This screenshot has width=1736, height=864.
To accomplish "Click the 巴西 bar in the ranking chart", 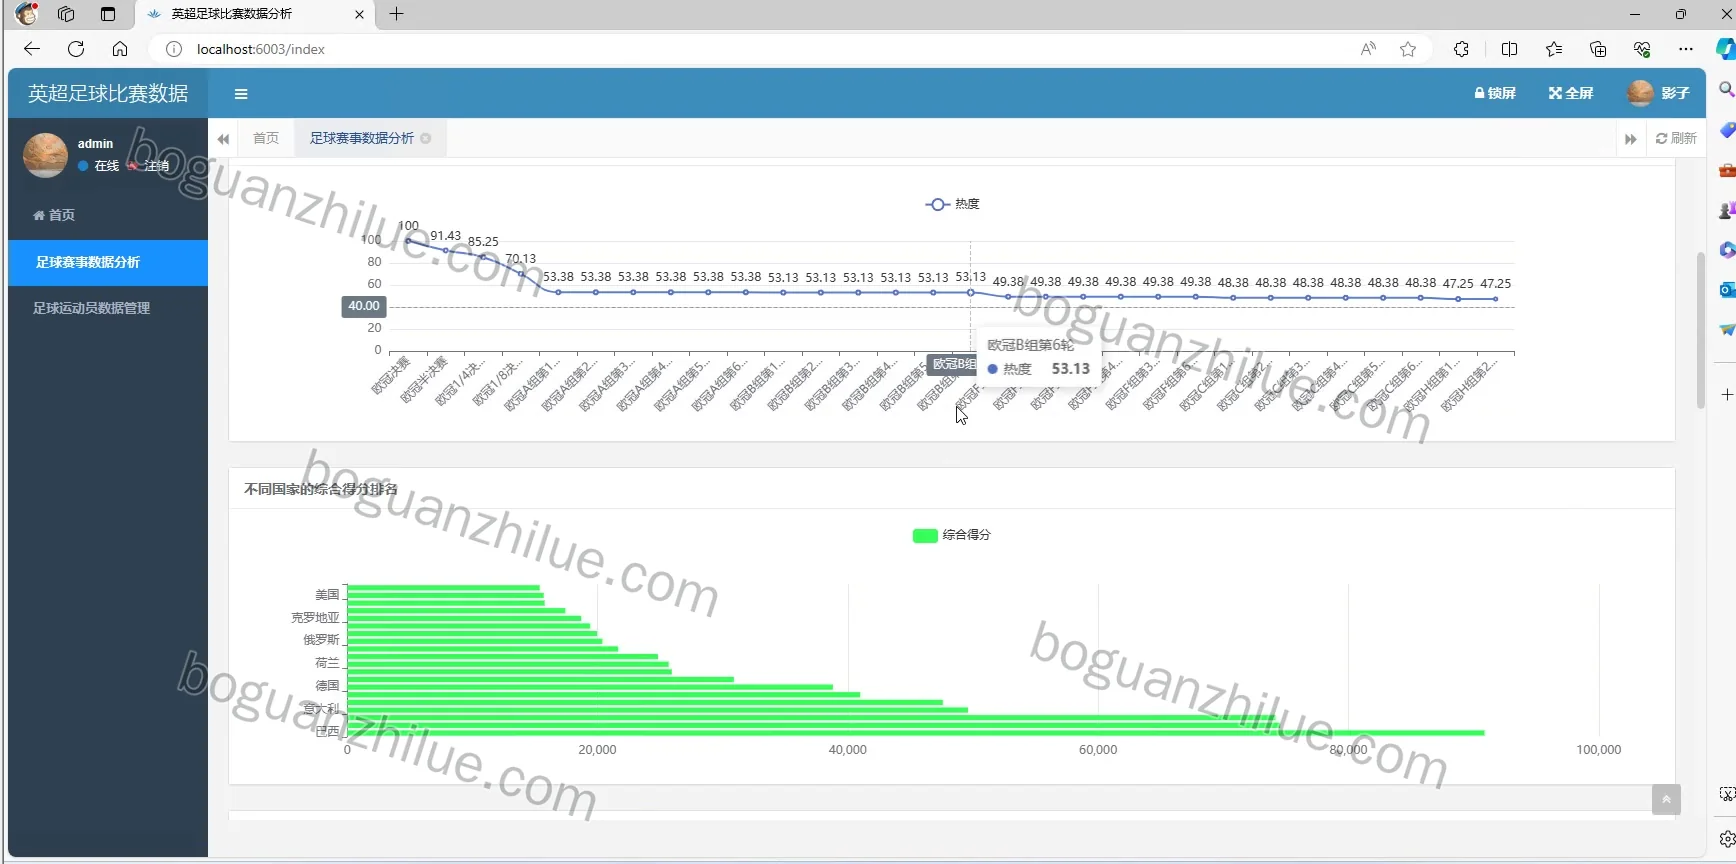I will 916,733.
